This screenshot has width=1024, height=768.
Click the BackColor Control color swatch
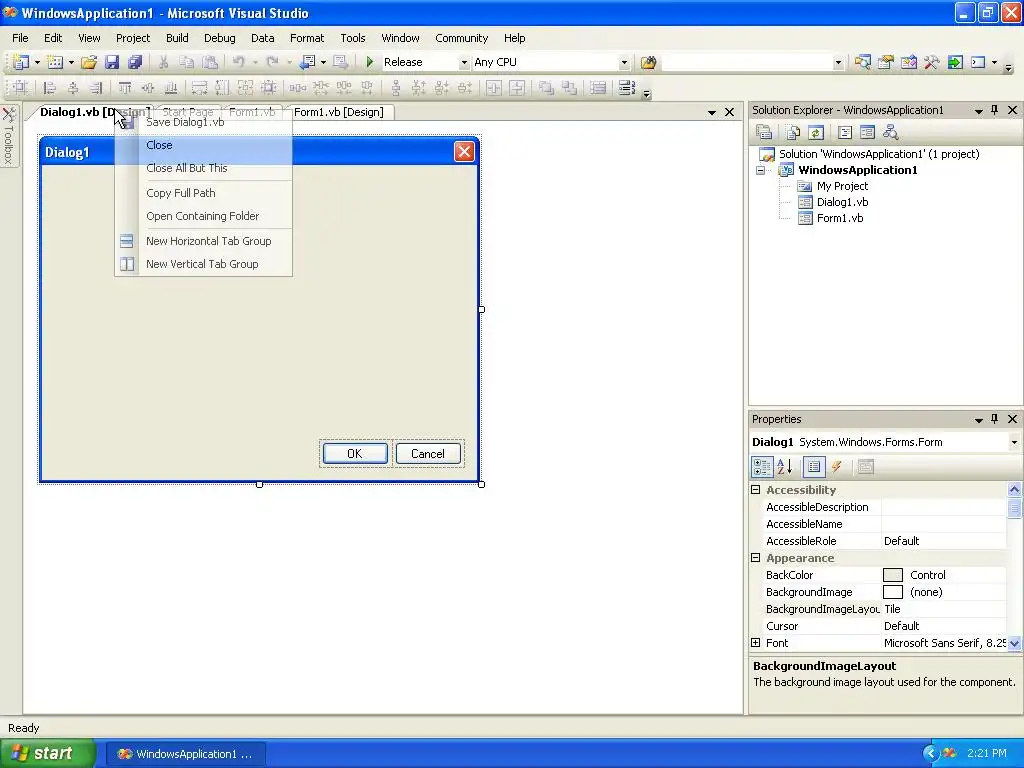click(x=893, y=575)
